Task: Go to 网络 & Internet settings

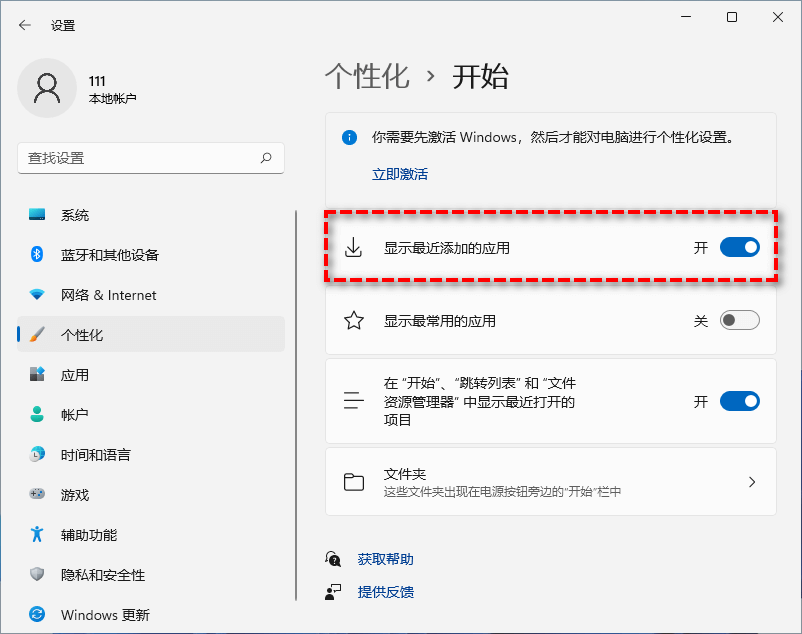Action: [x=151, y=295]
